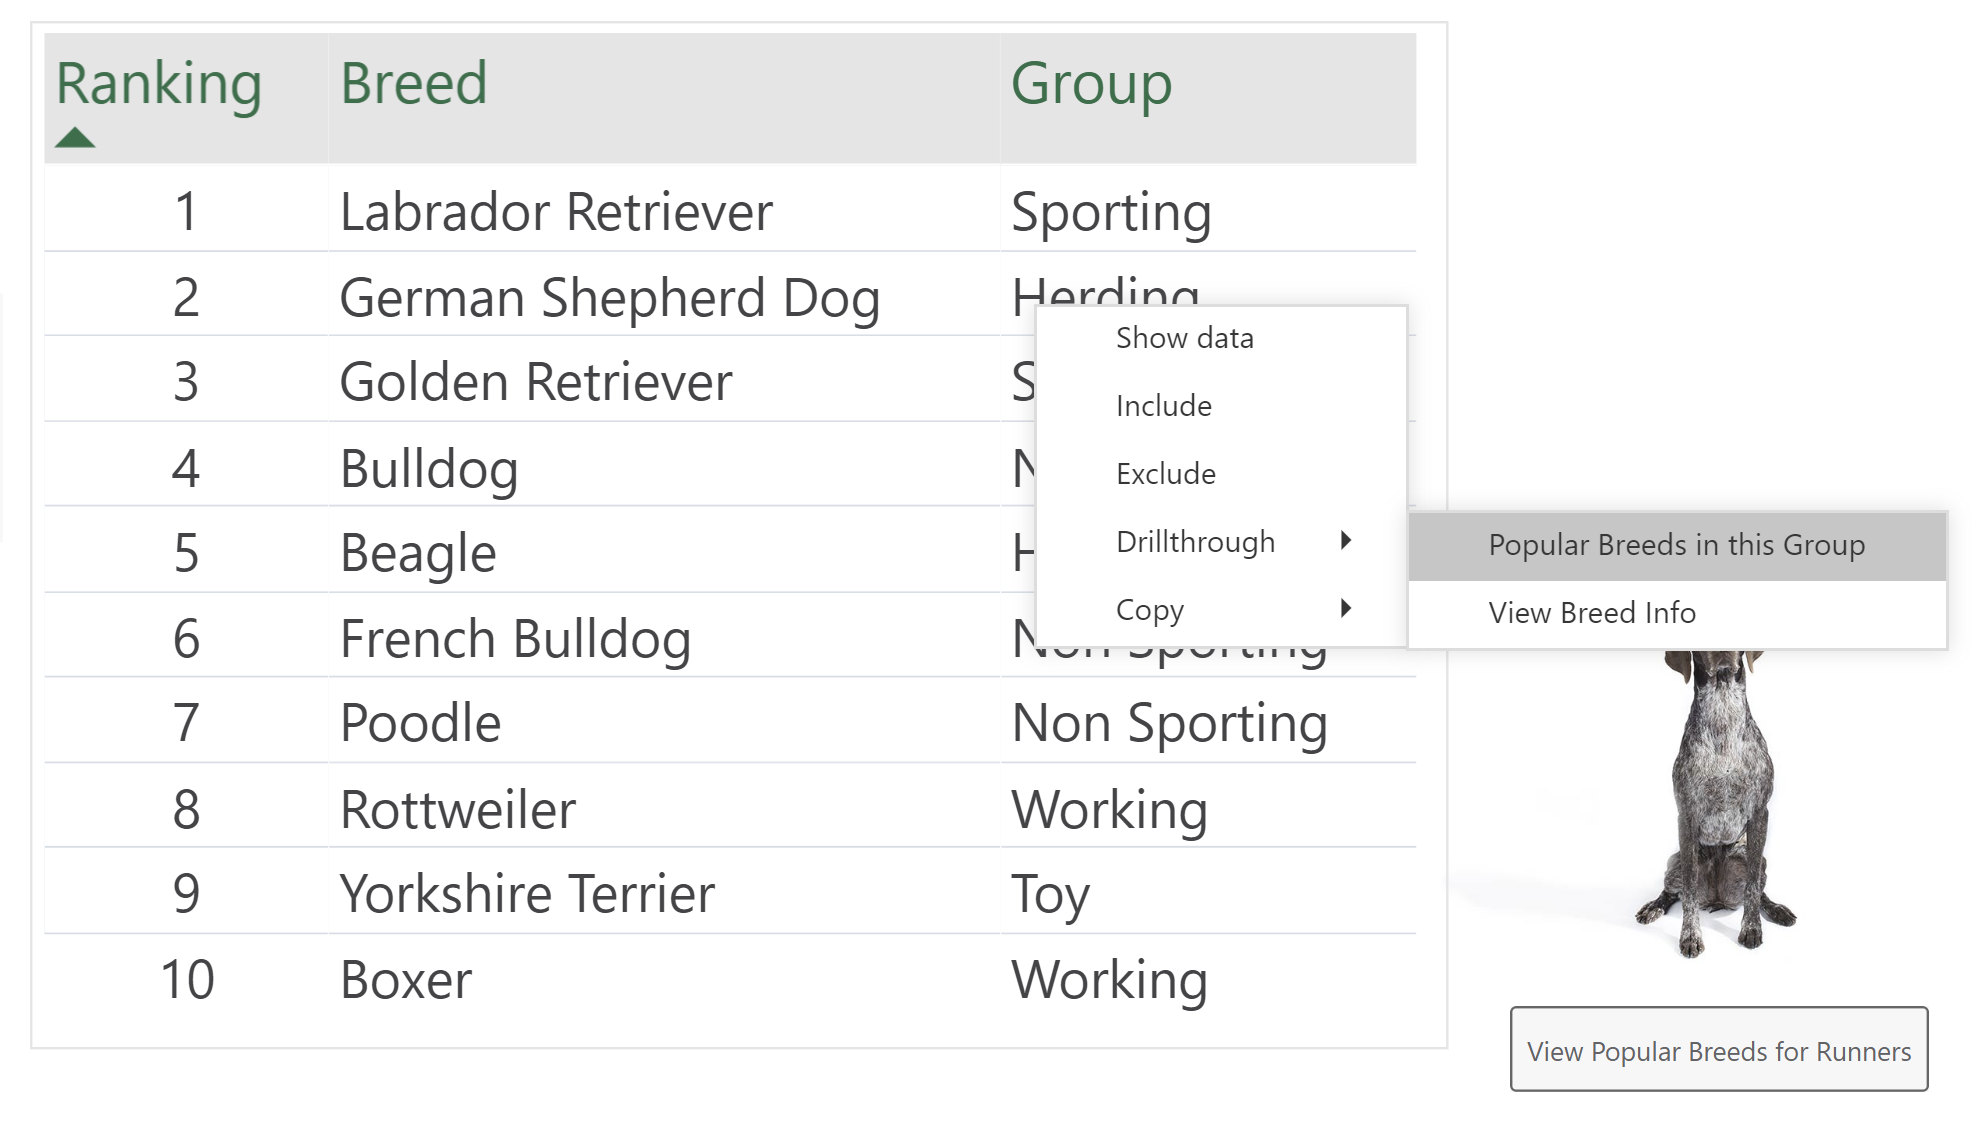Click the Toy group cell
Screen dimensions: 1981x1123
pyautogui.click(x=1208, y=893)
